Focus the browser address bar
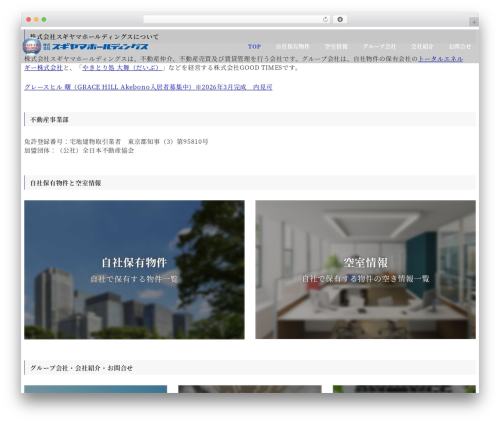 (x=237, y=20)
